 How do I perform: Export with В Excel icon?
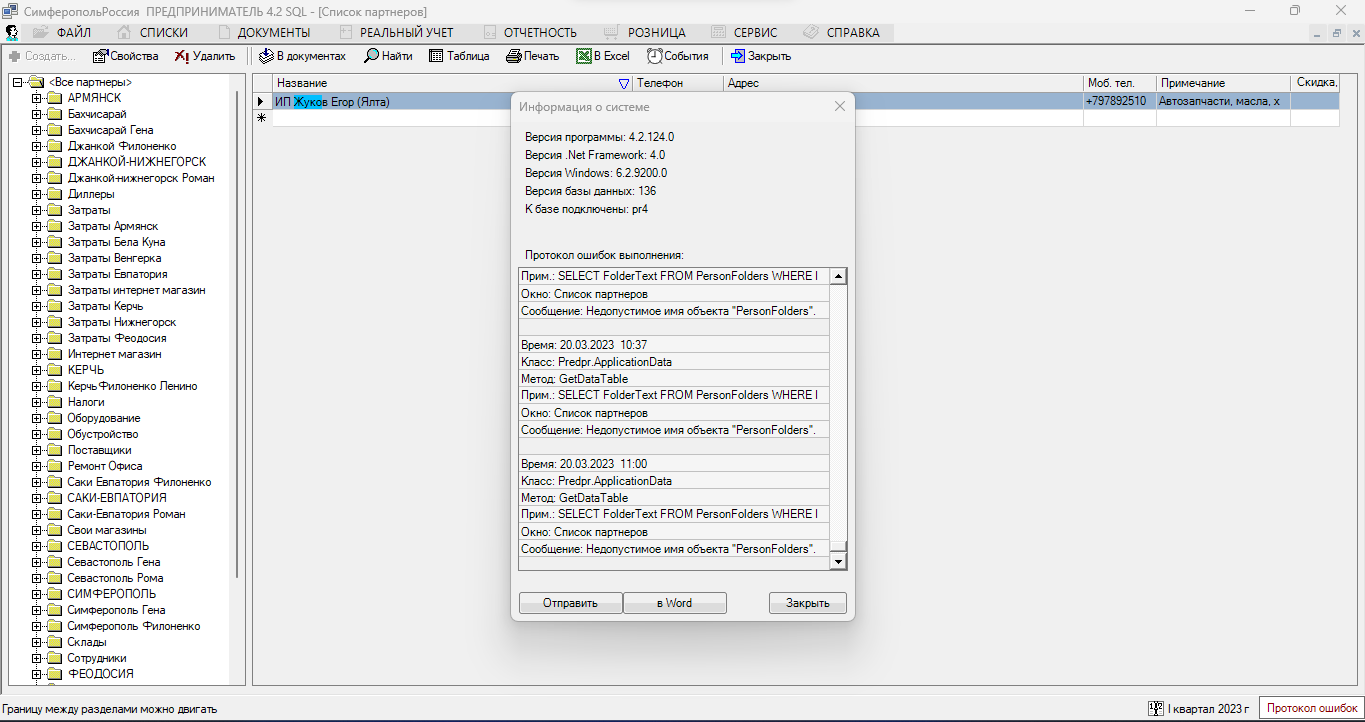tap(584, 56)
